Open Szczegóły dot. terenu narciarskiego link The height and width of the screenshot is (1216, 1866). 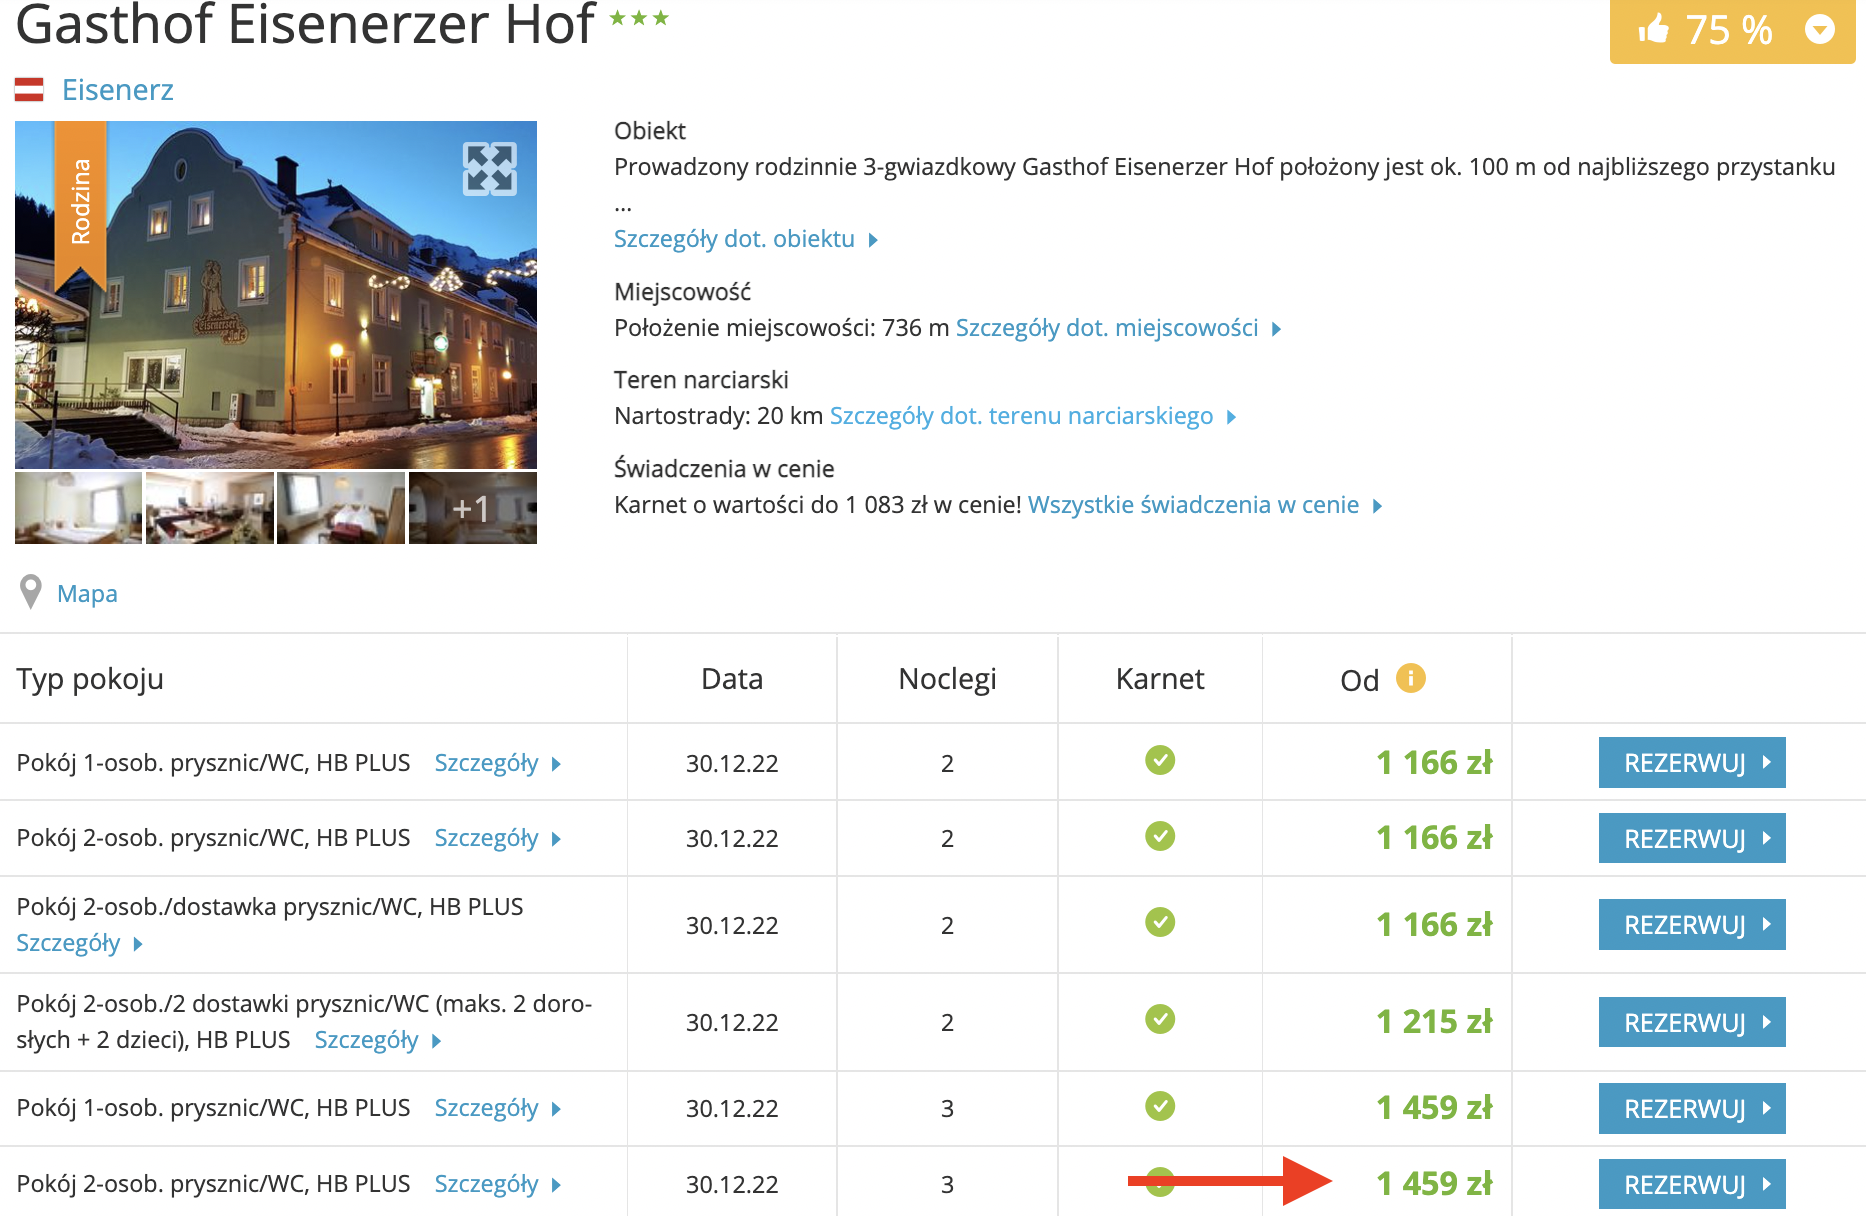(x=1033, y=416)
